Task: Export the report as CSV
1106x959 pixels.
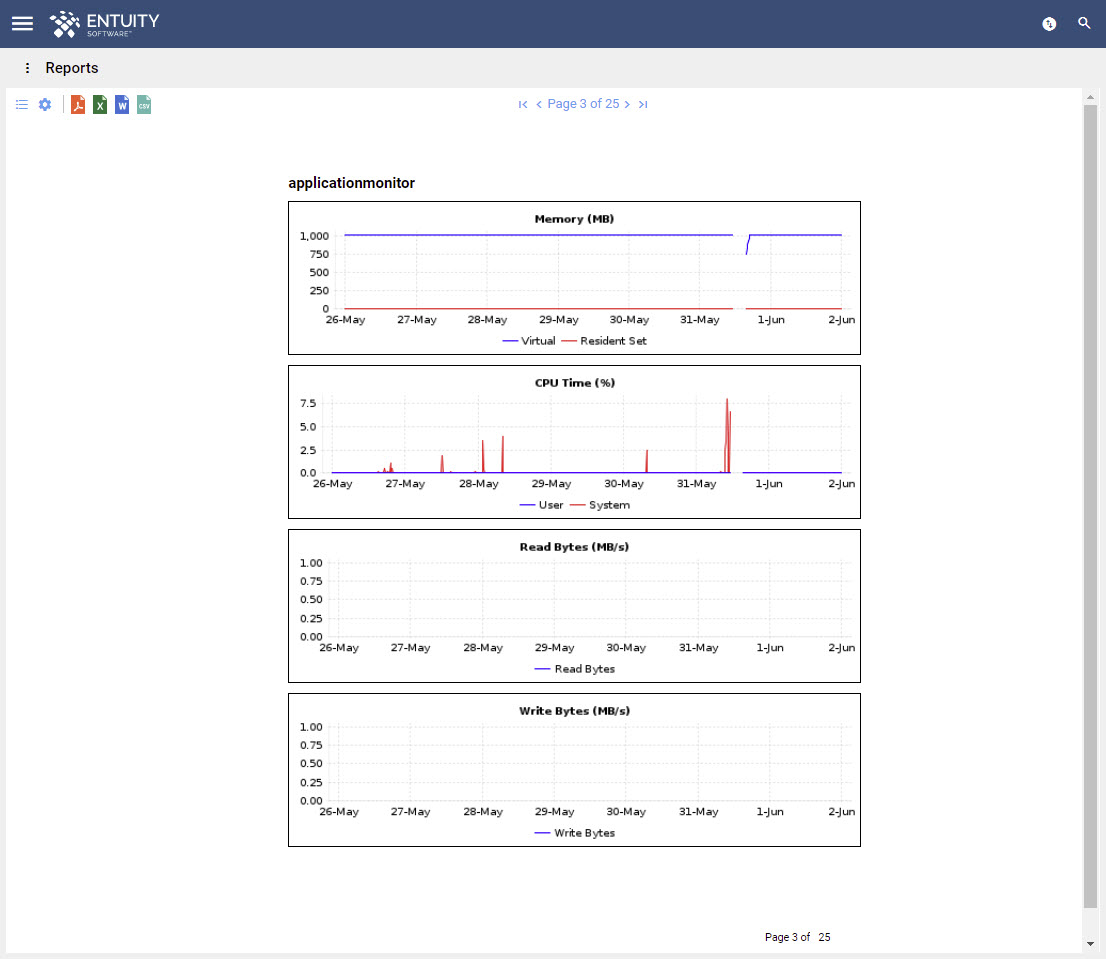Action: [144, 104]
